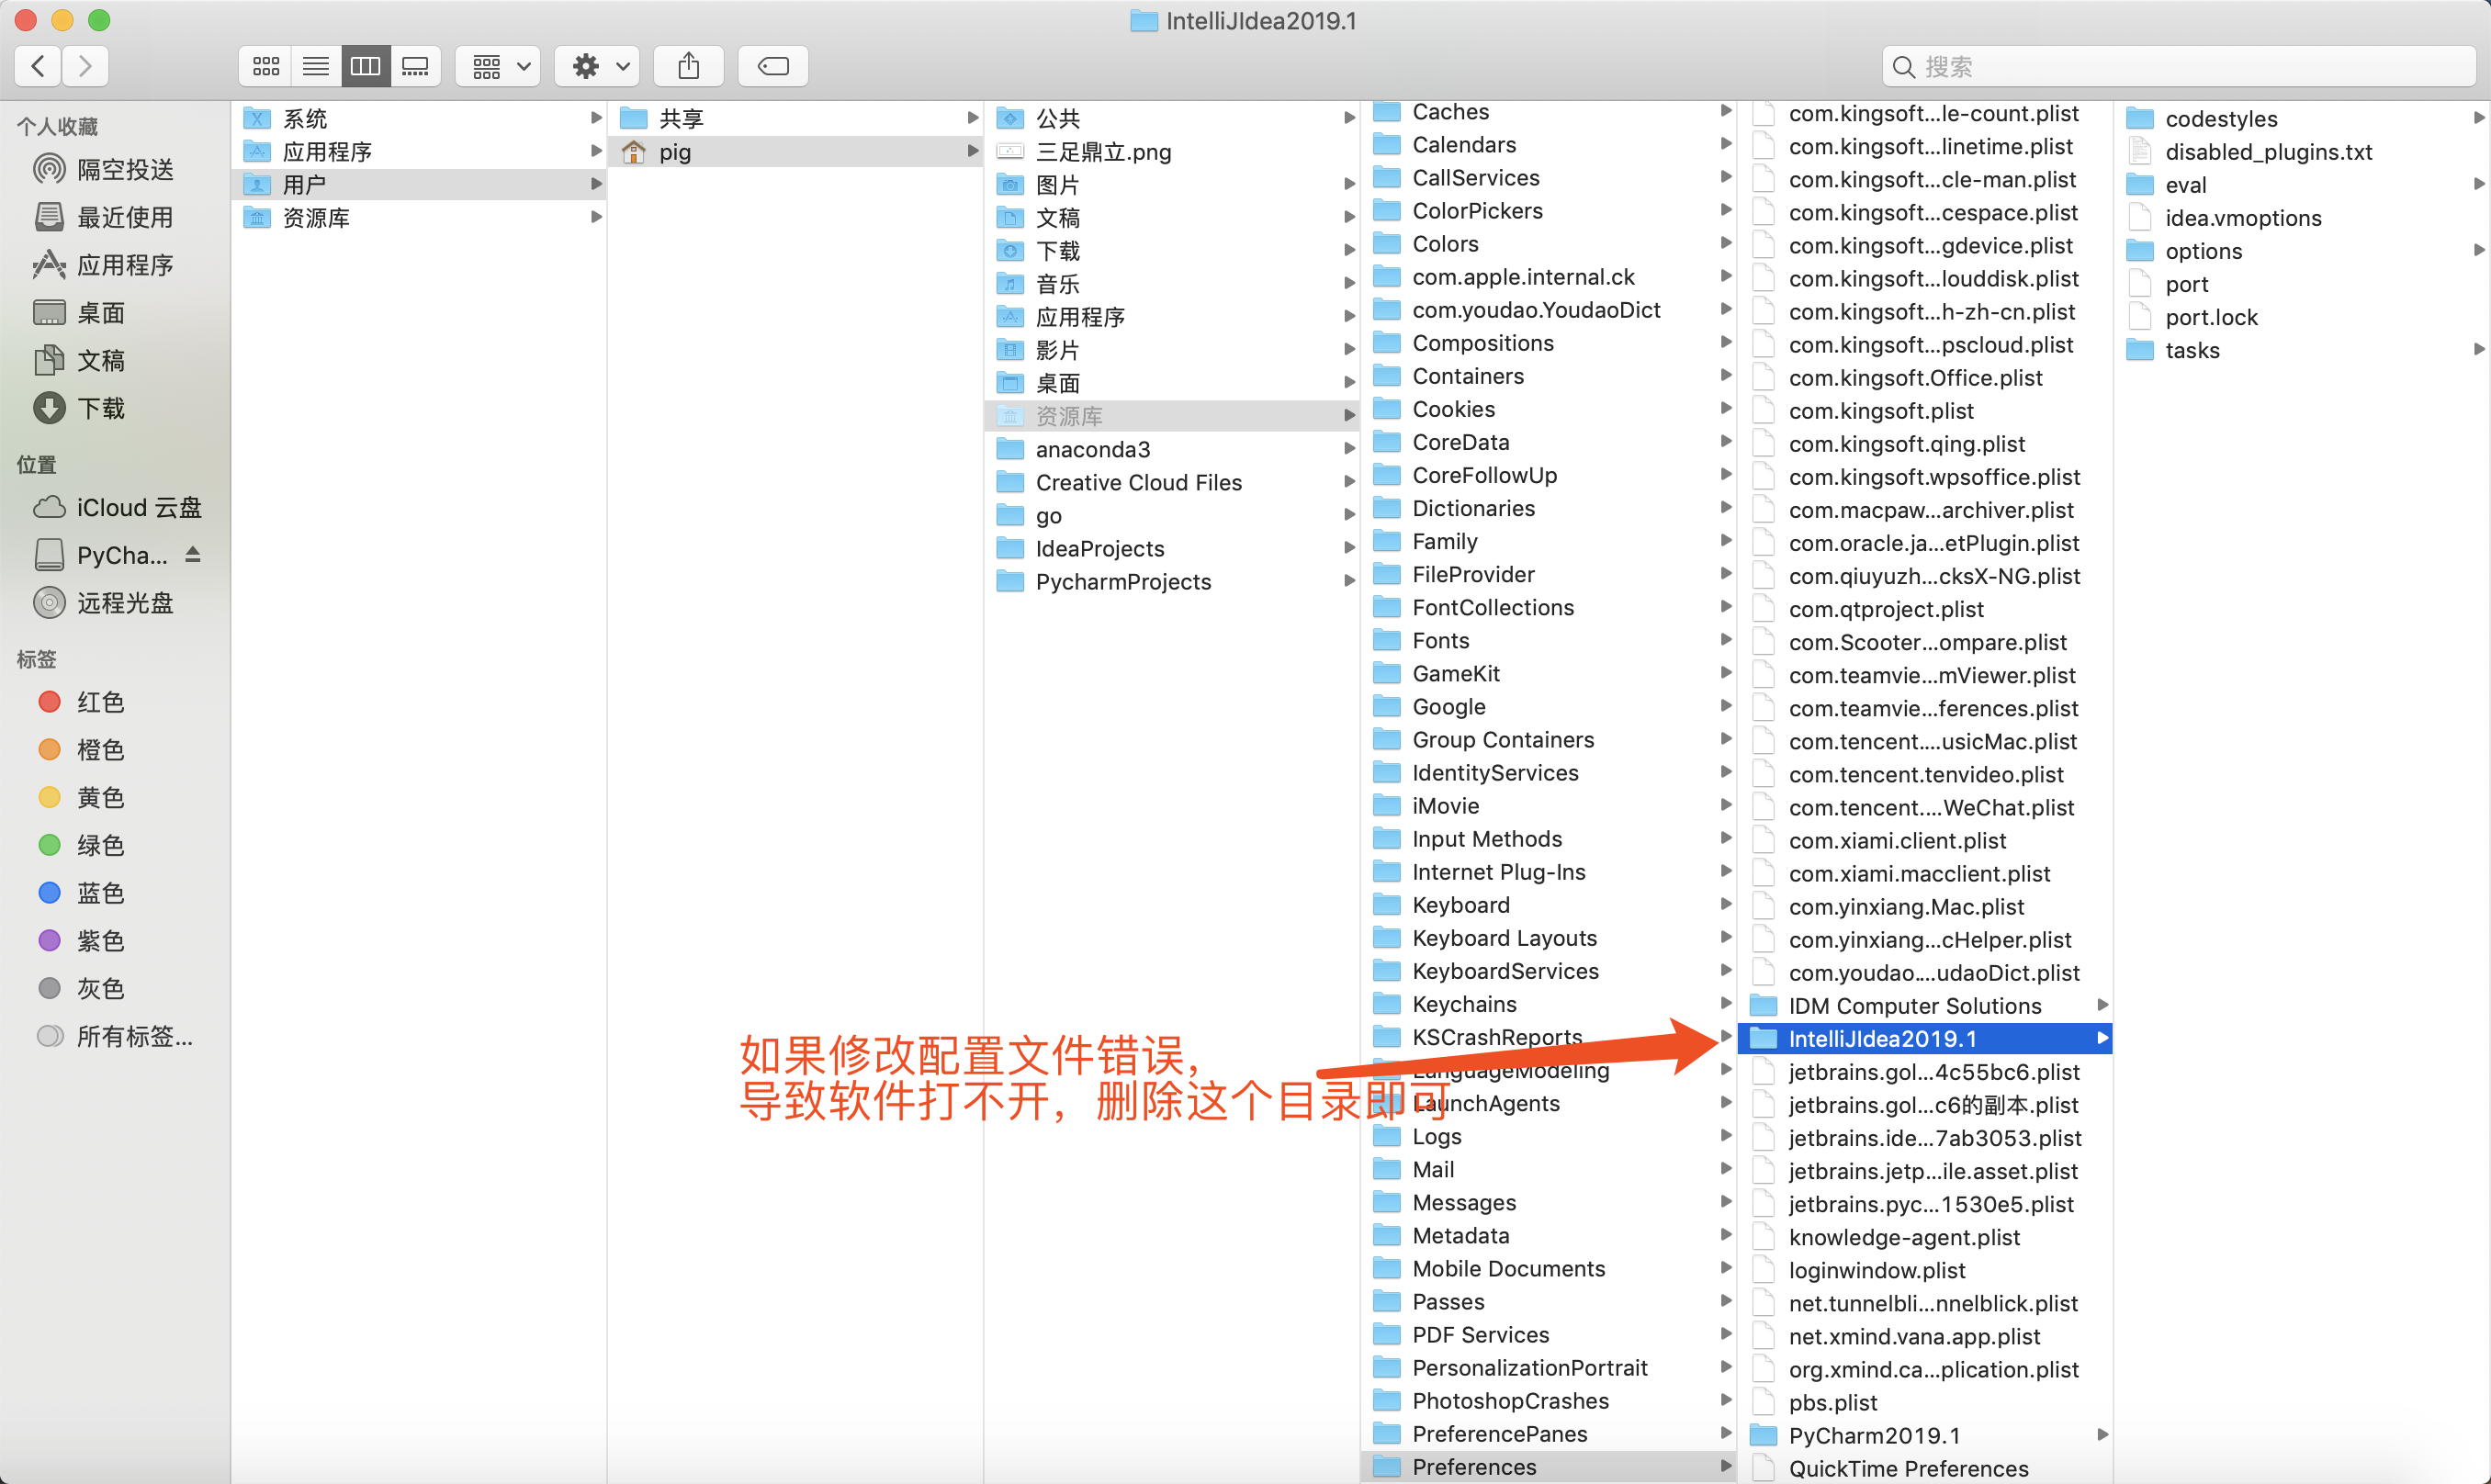The width and height of the screenshot is (2491, 1484).
Task: Click the red 红色 tag
Action: pos(100,702)
